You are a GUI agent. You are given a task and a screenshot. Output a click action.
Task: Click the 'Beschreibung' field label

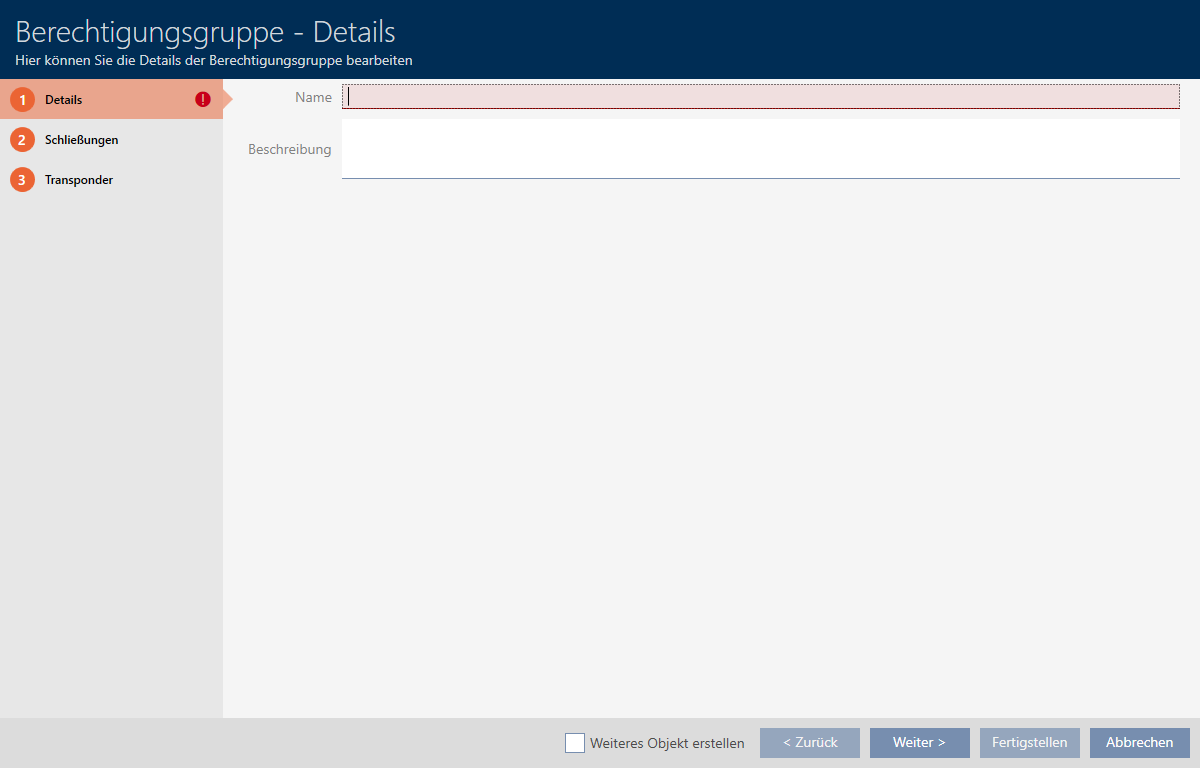(x=289, y=149)
